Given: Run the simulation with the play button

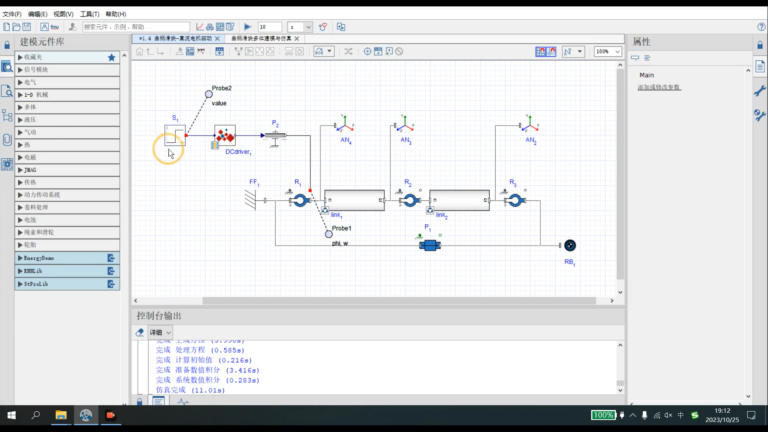Looking at the screenshot, I should (247, 27).
